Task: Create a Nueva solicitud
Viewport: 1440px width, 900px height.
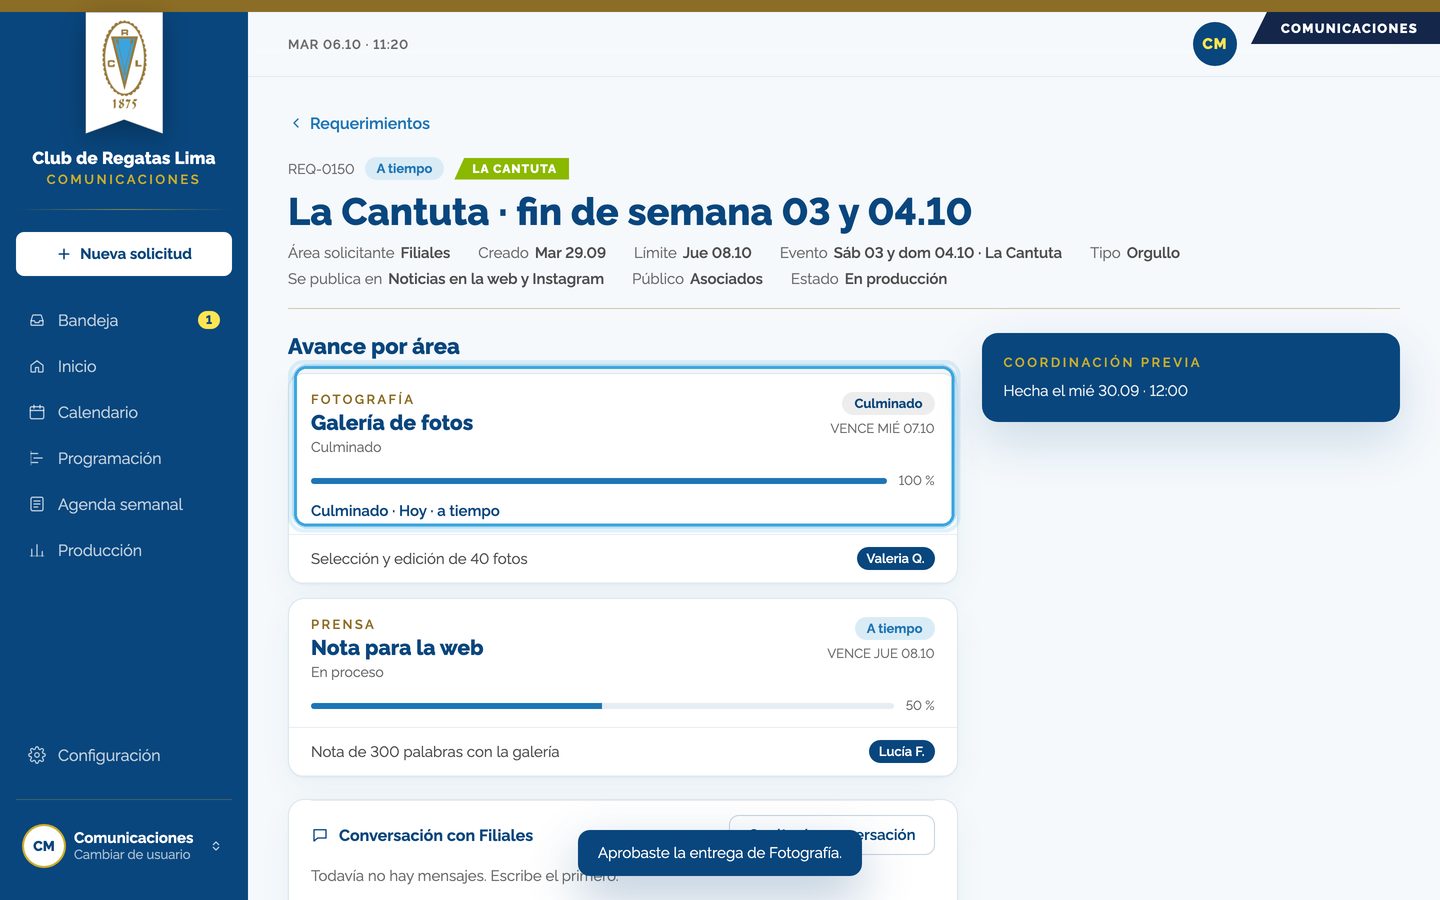Action: coord(124,254)
